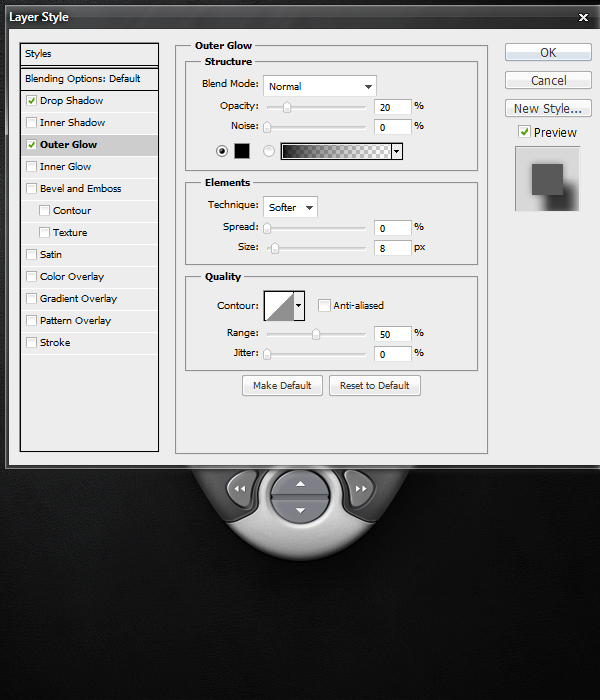Click the Cancel button
This screenshot has height=700, width=600.
pos(548,80)
